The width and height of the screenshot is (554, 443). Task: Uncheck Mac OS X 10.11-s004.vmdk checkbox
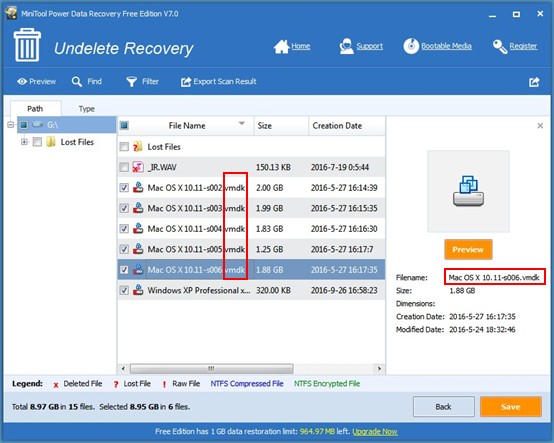[x=124, y=229]
